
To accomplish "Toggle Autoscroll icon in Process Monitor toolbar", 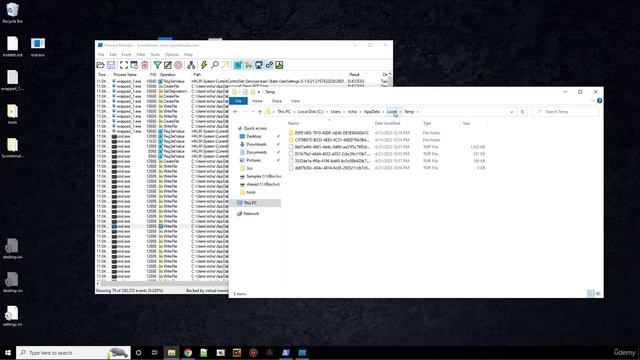I will pyautogui.click(x=134, y=65).
